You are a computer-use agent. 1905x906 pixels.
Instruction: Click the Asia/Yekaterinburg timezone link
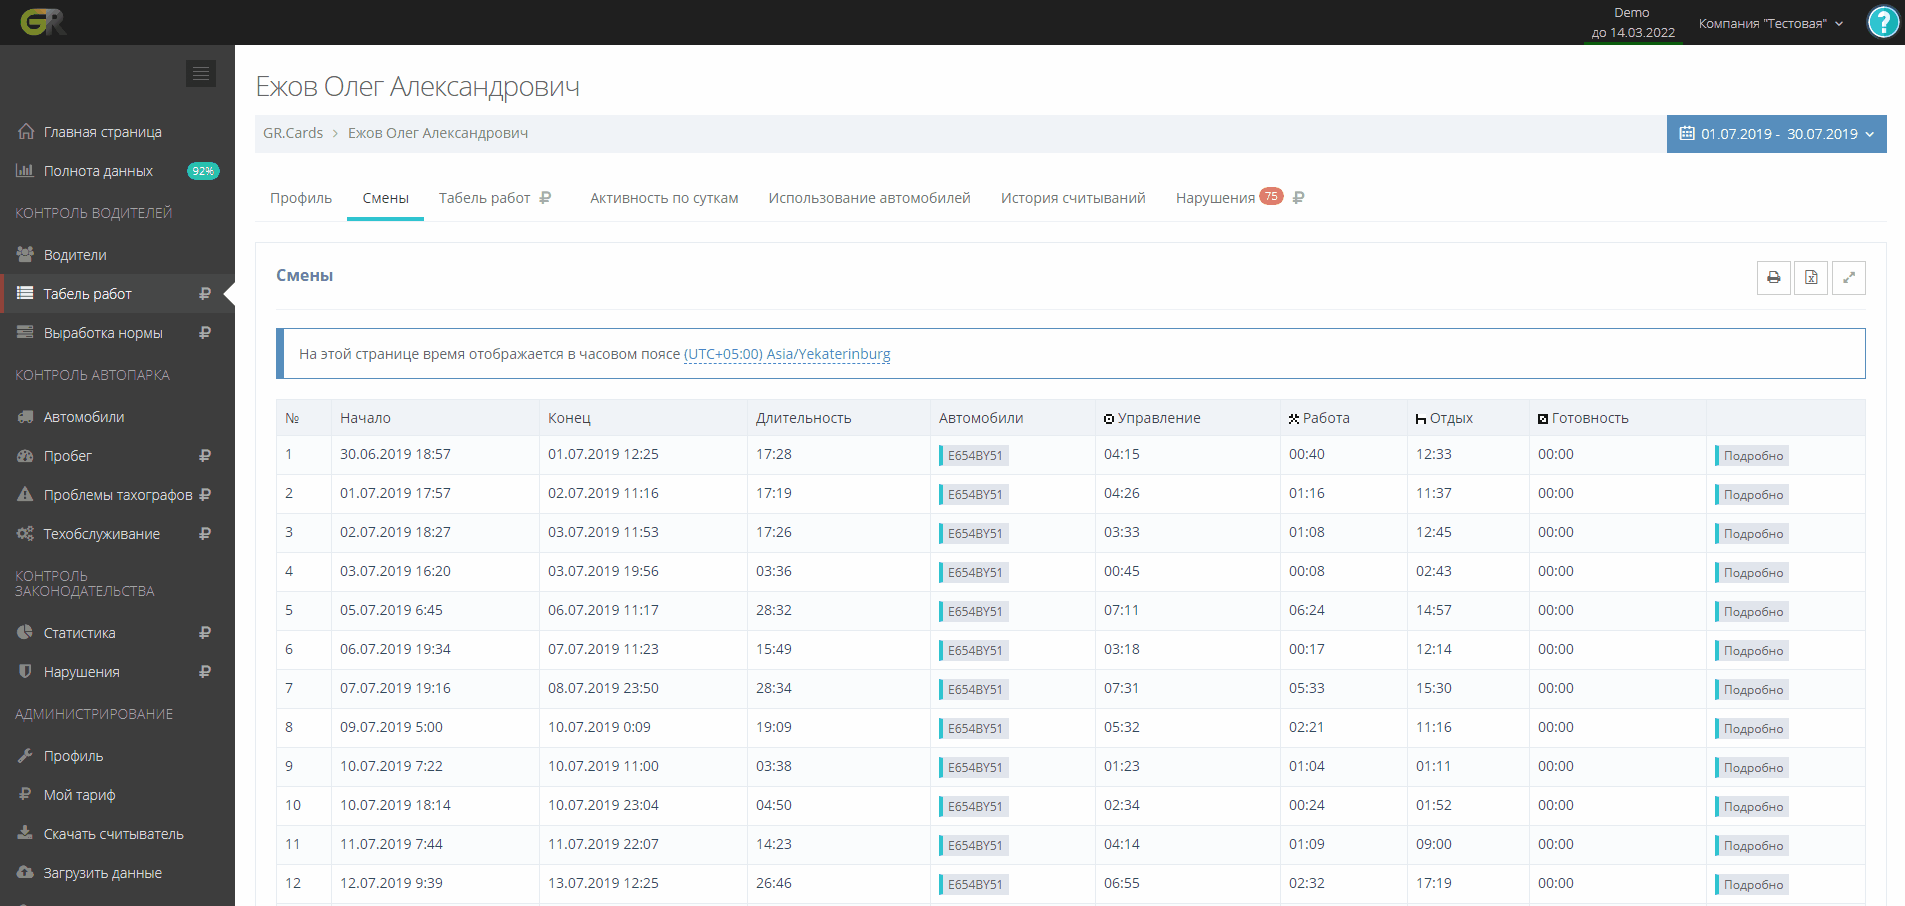tap(786, 354)
